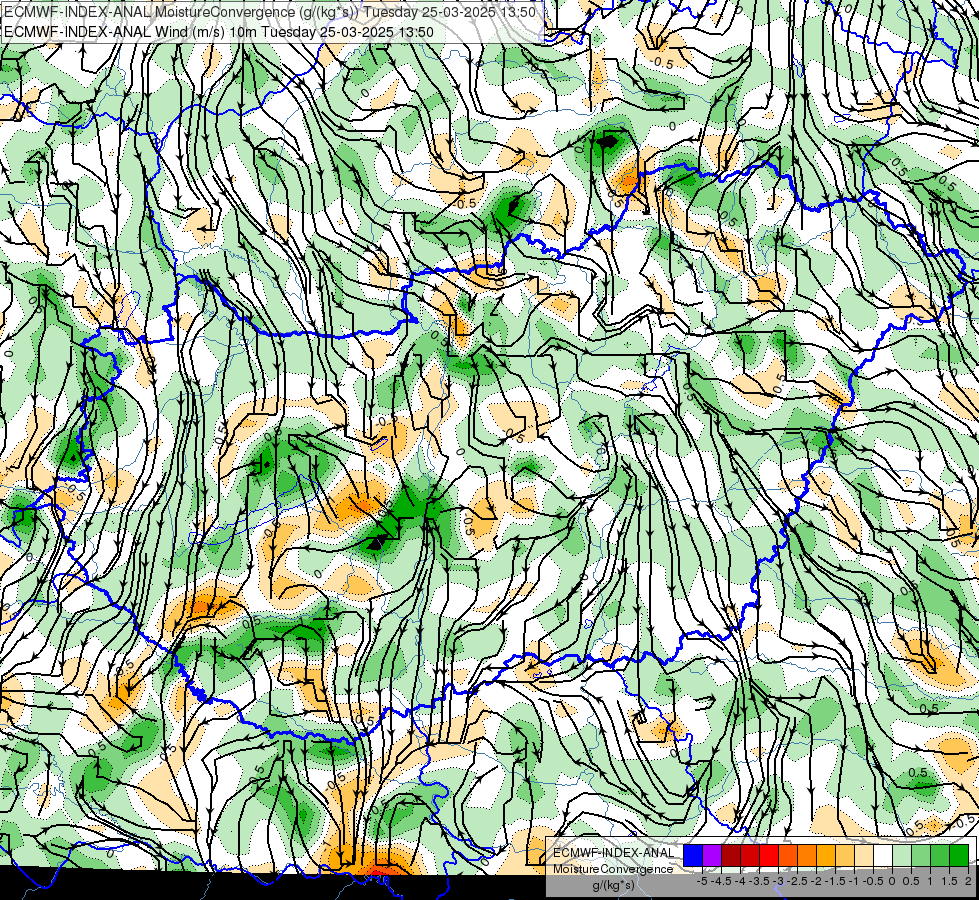Pick the bright red swatch between -3.5 and -3
The width and height of the screenshot is (979, 900).
click(x=769, y=855)
